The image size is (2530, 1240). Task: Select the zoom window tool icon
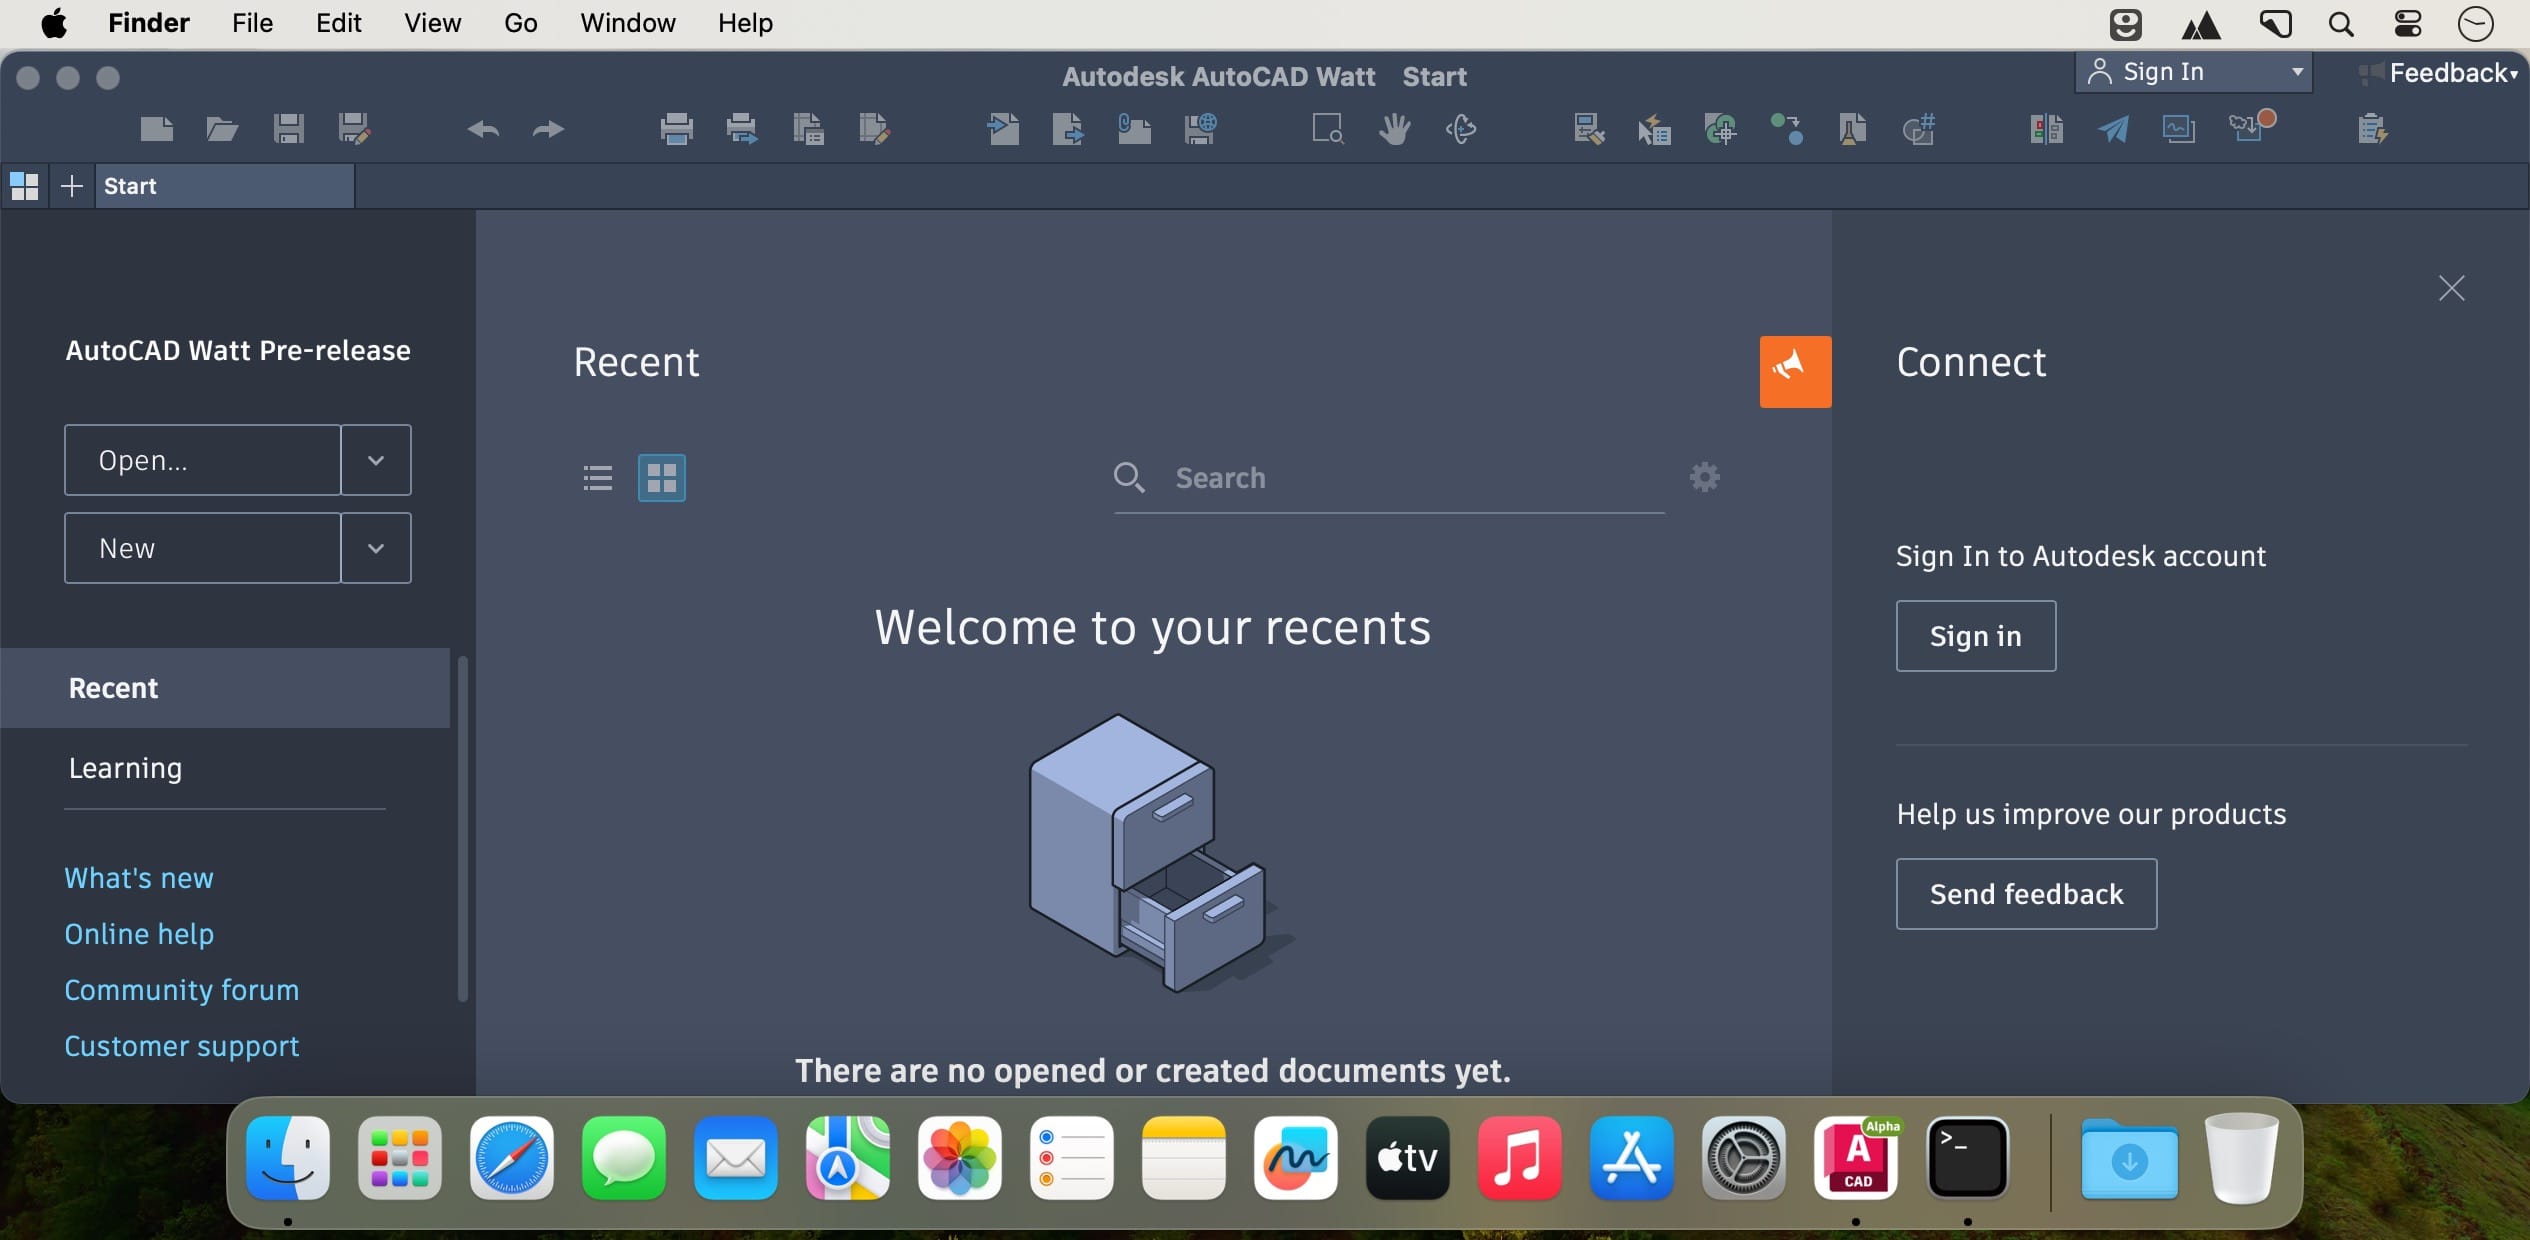click(1328, 129)
